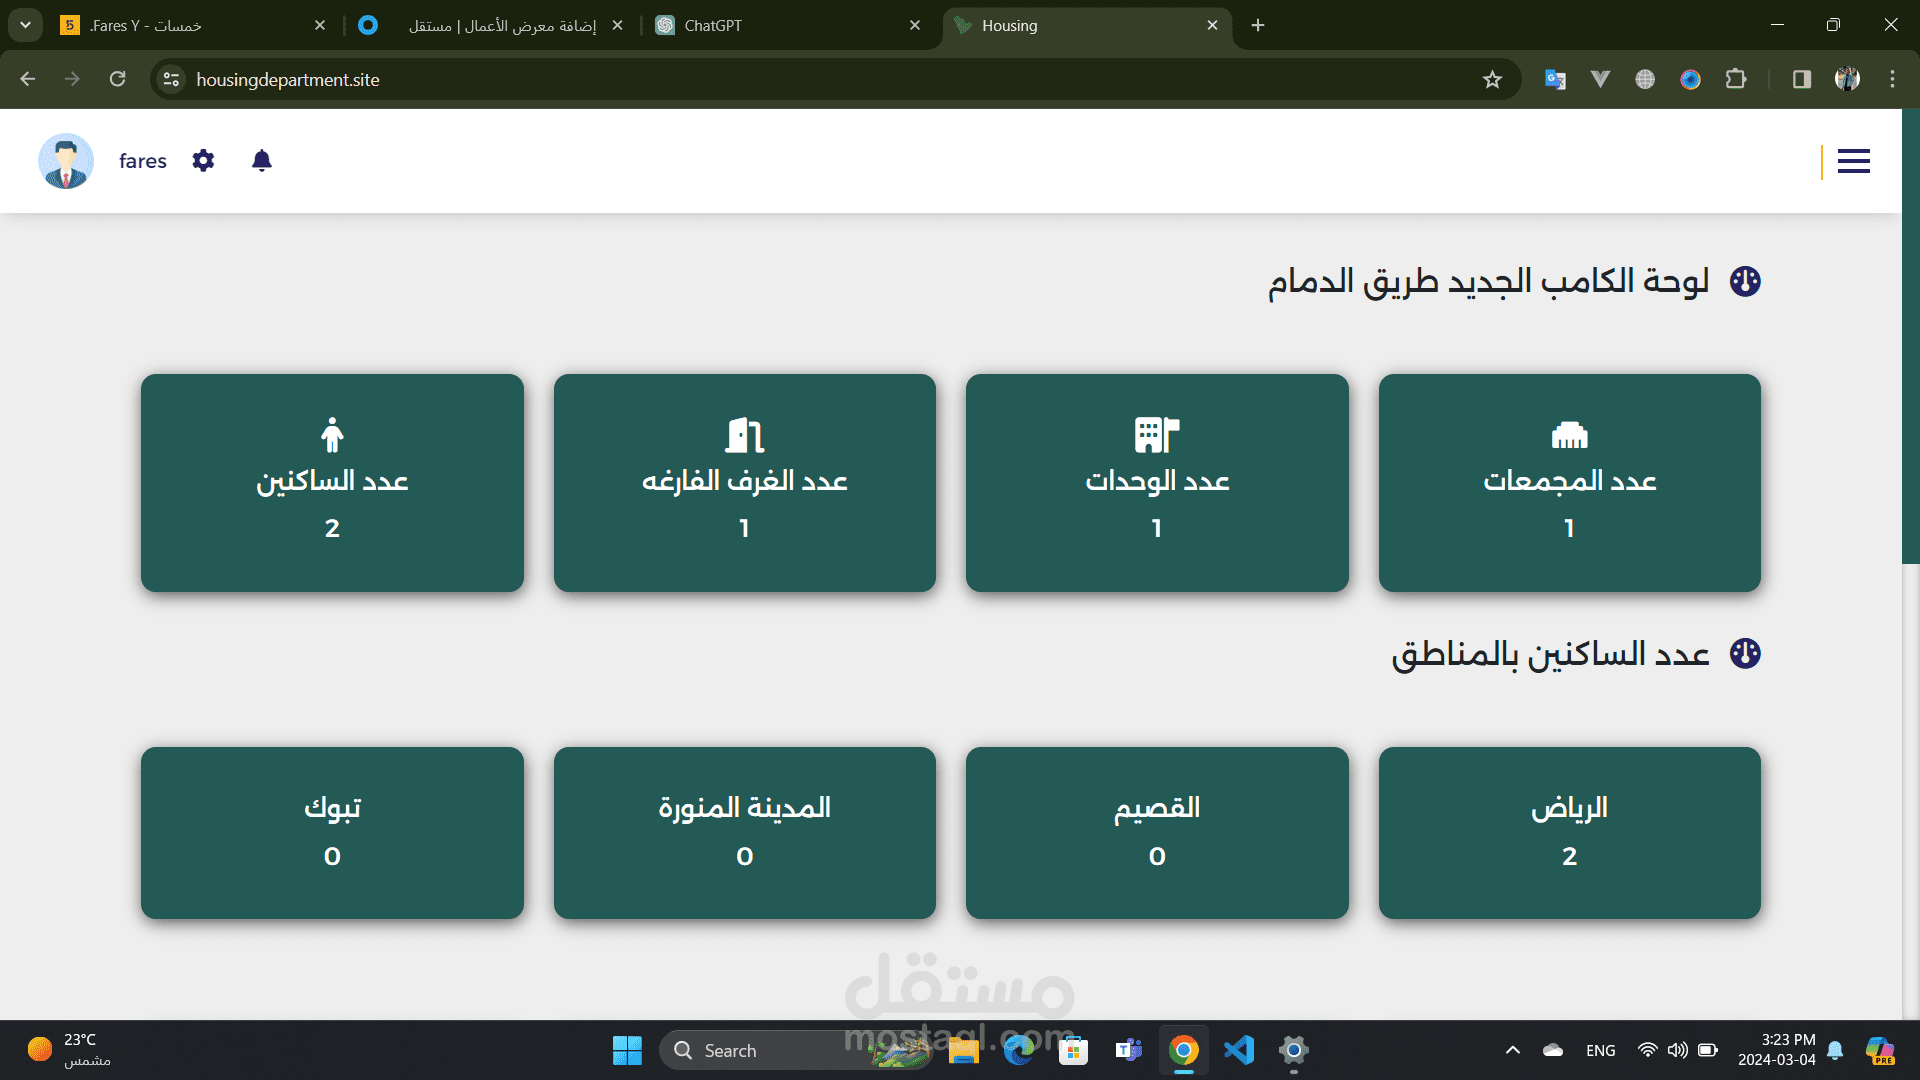Select the تبوك region card
The height and width of the screenshot is (1080, 1920).
[332, 833]
